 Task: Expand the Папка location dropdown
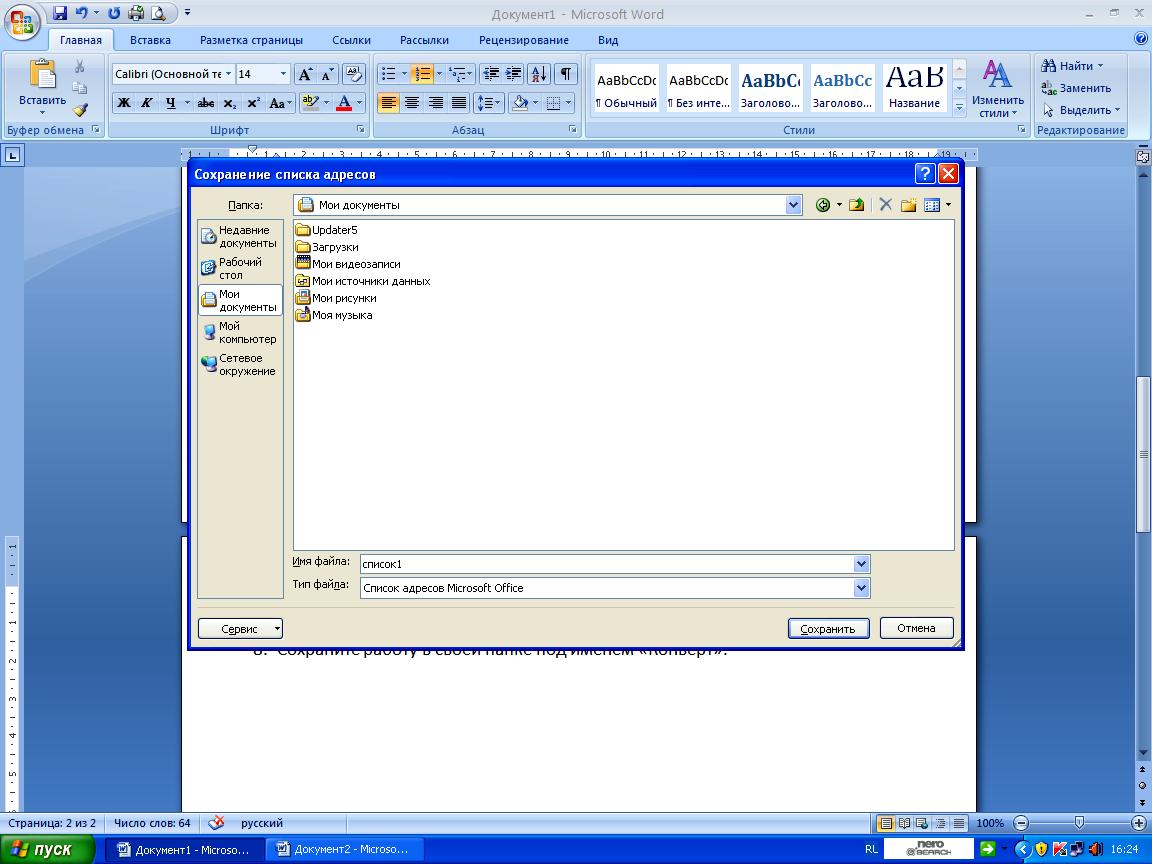tap(793, 205)
